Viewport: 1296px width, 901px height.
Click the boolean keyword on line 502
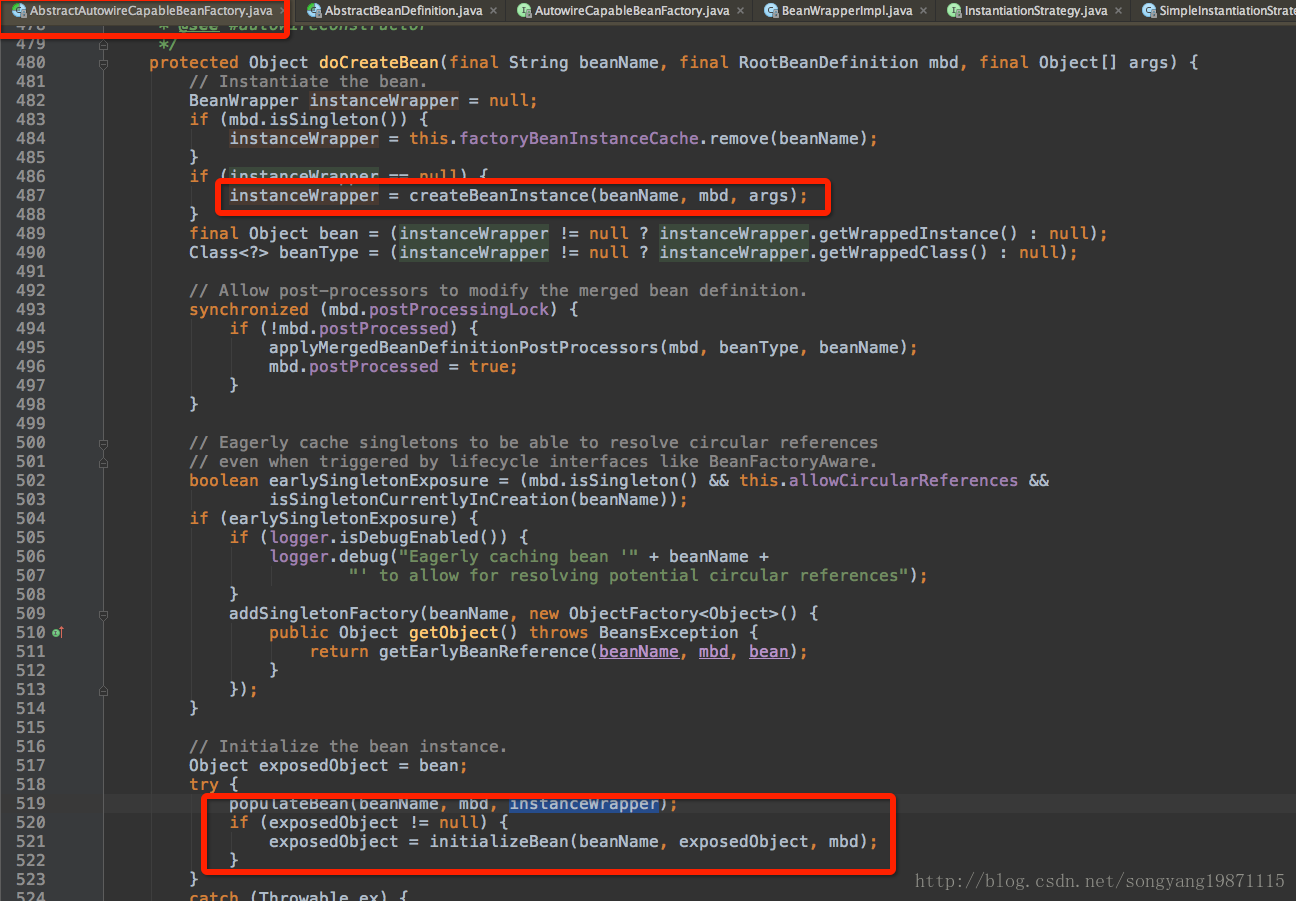pos(224,480)
